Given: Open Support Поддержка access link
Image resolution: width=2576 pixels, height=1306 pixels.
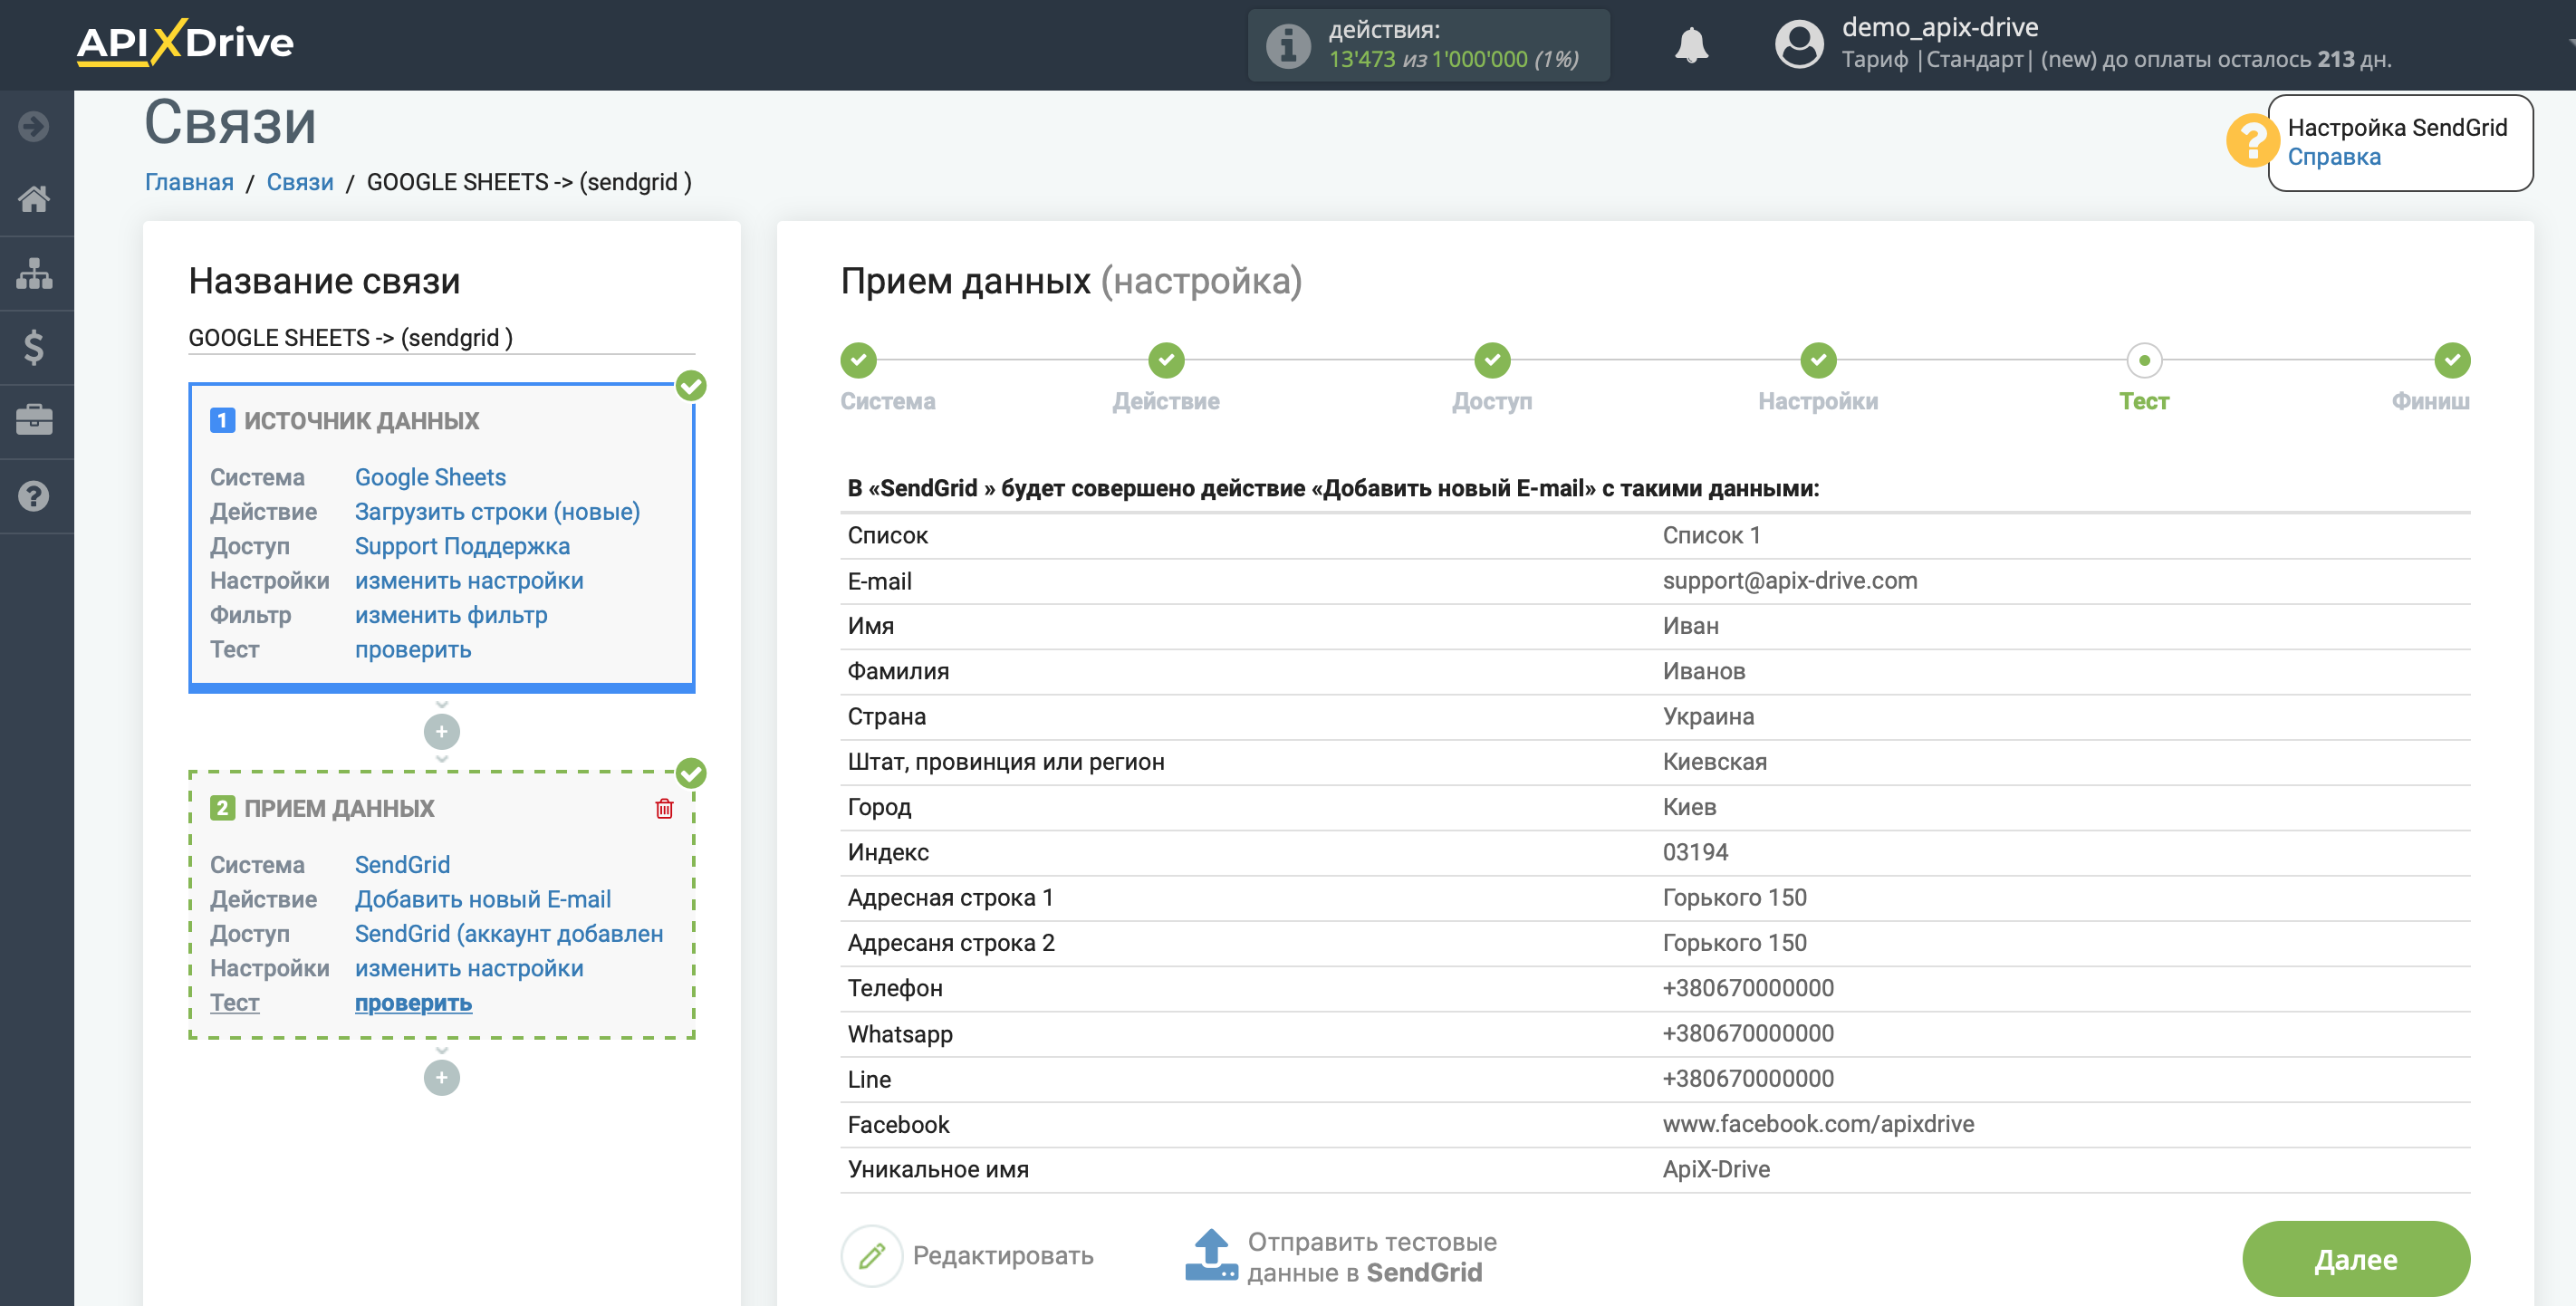Looking at the screenshot, I should [462, 546].
